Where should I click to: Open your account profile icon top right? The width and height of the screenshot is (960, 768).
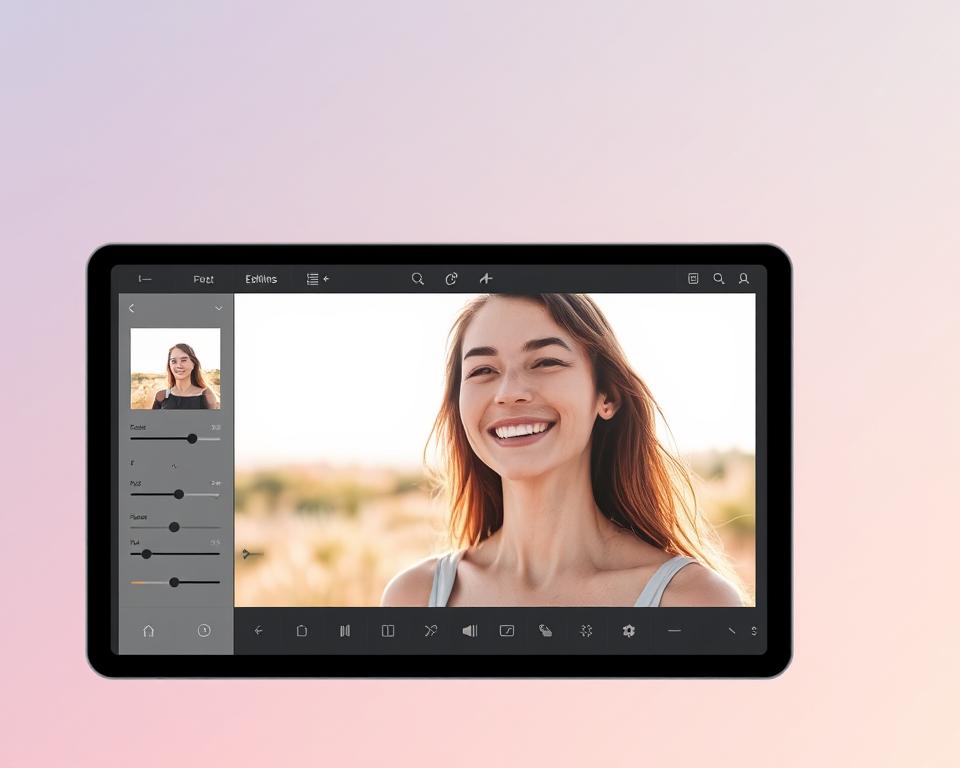[744, 279]
